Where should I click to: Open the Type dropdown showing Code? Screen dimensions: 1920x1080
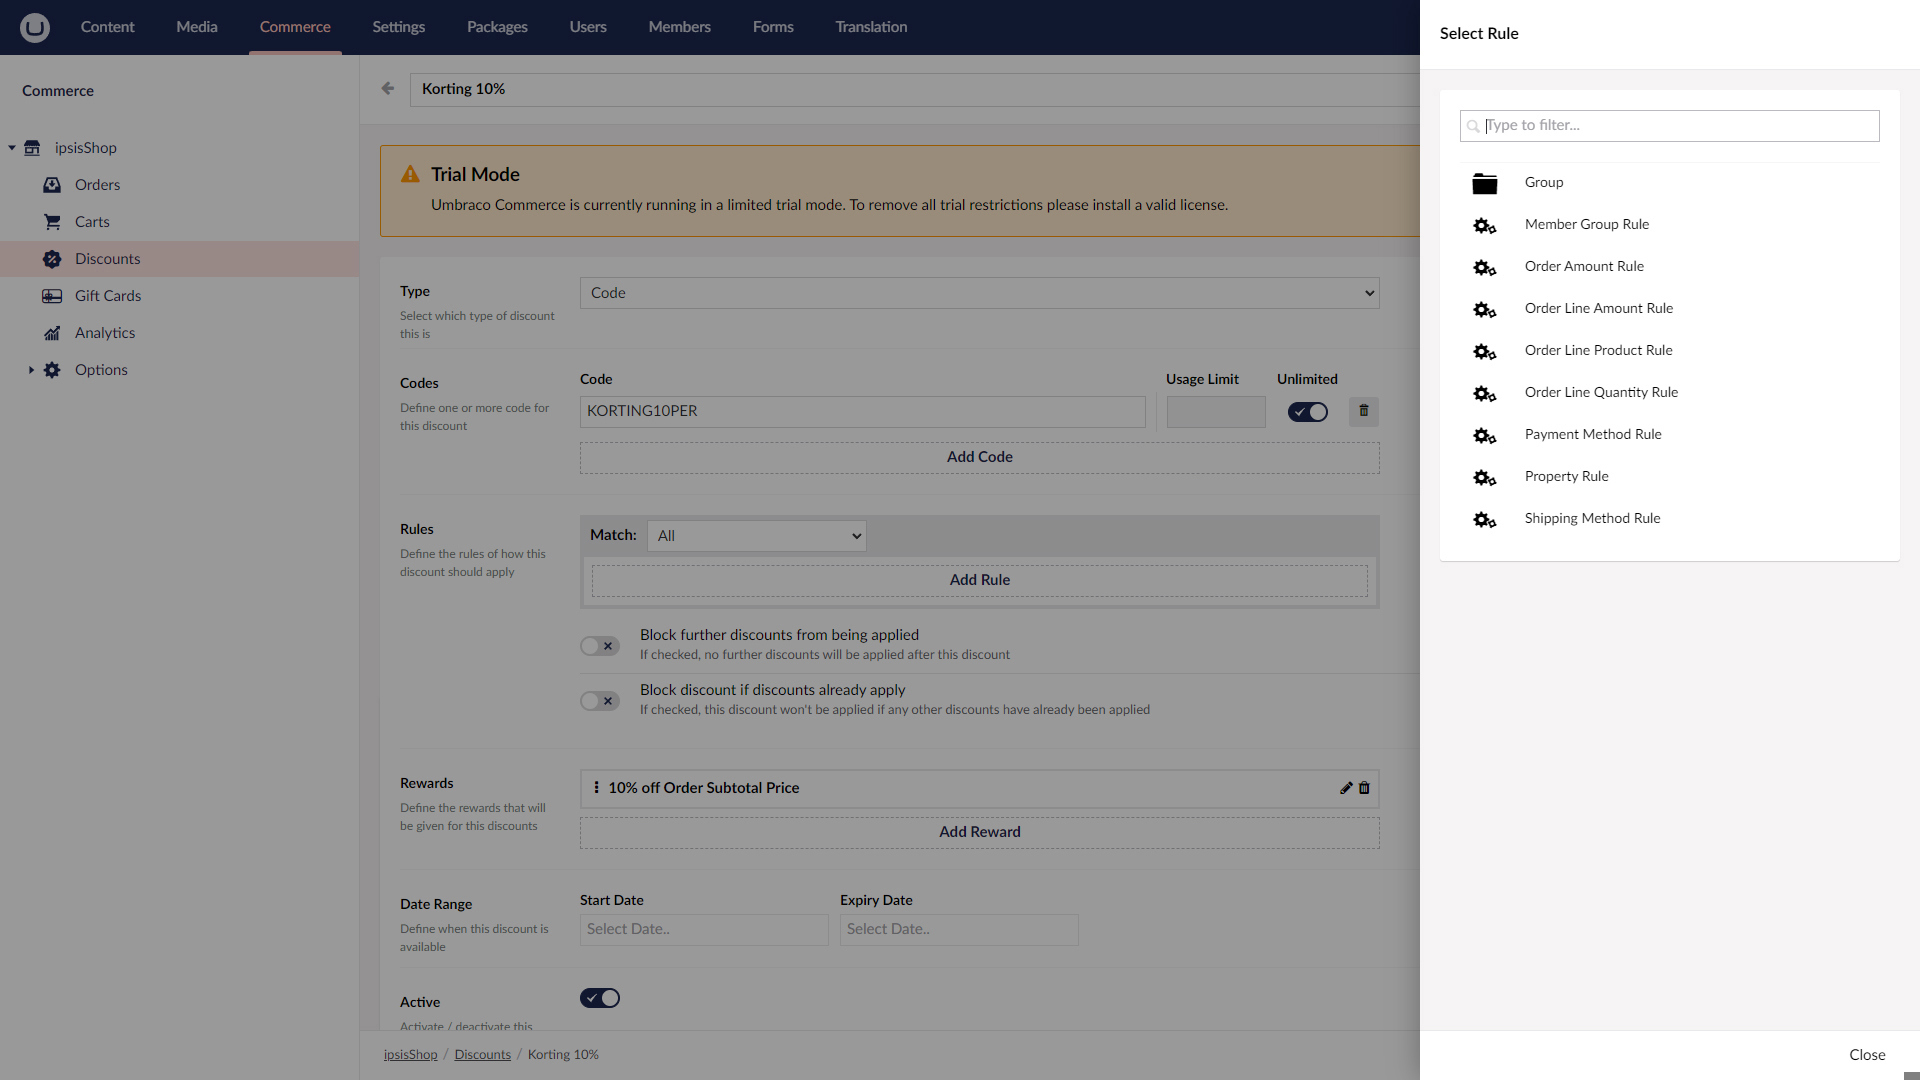coord(979,293)
